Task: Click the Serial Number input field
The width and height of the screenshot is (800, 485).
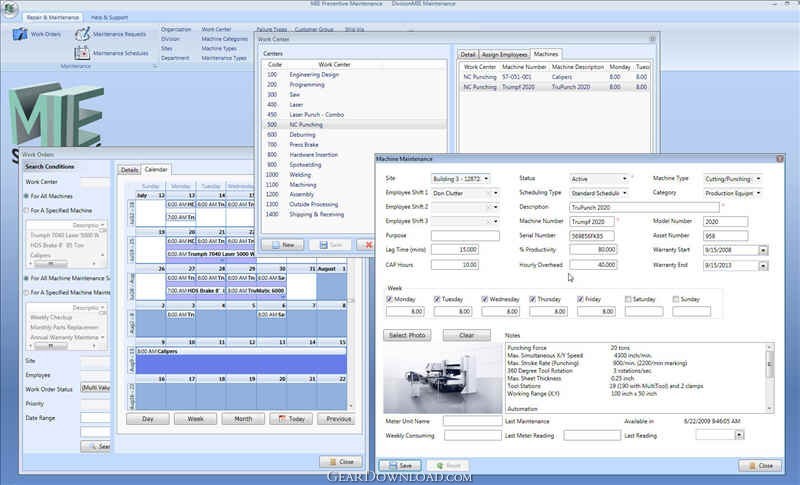Action: pos(592,236)
